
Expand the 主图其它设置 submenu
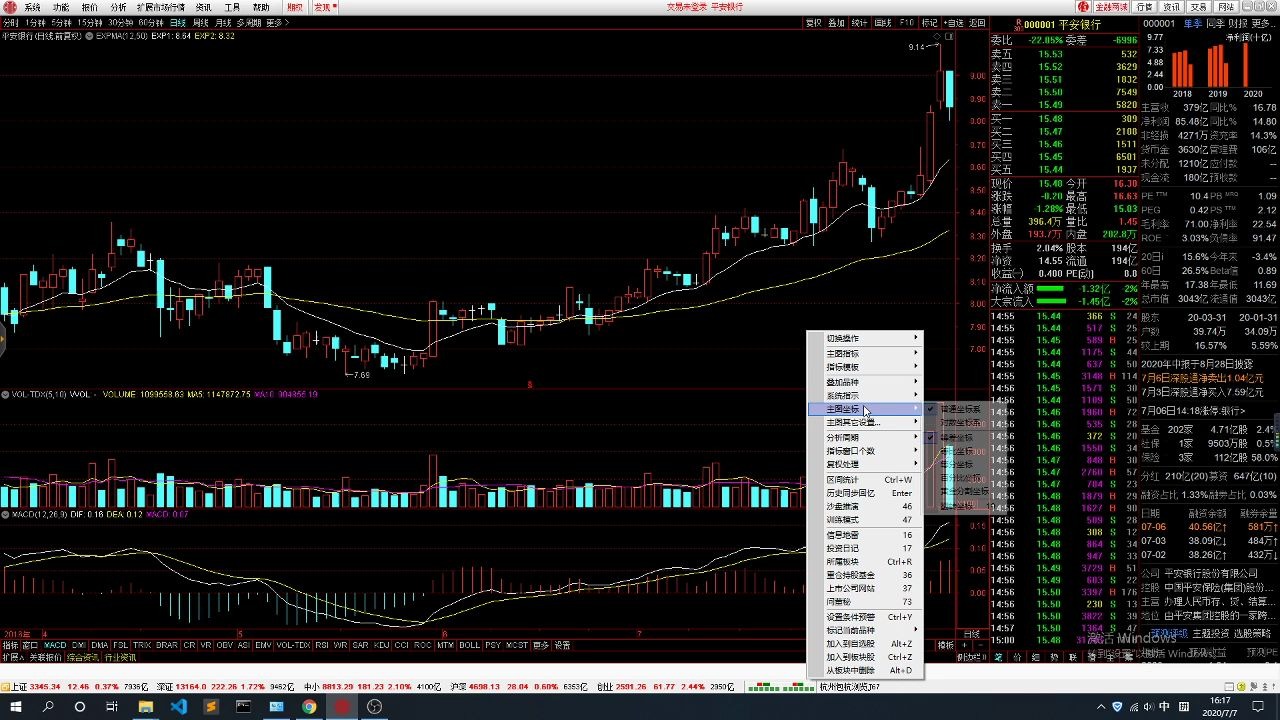pos(865,422)
